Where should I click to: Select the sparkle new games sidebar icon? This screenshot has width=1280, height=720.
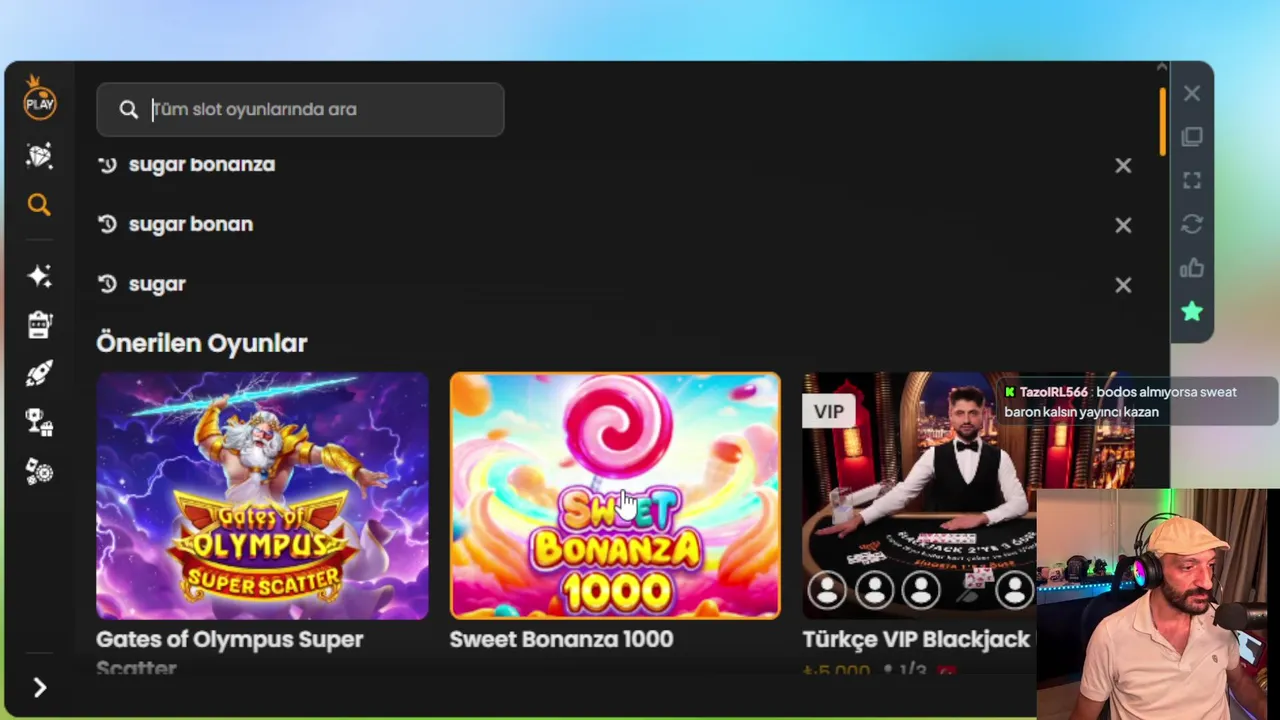[39, 276]
